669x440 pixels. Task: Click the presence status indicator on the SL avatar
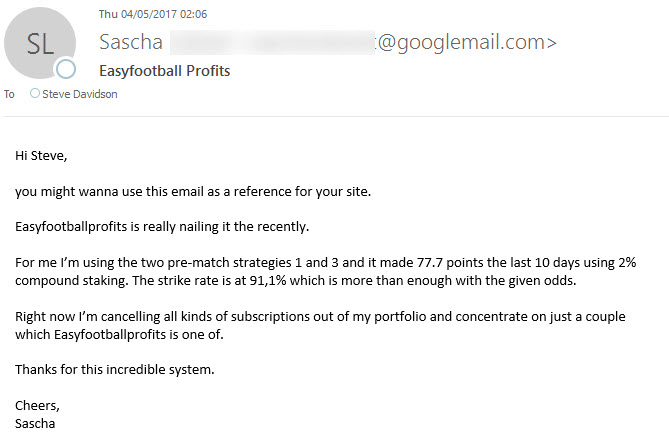pos(66,69)
